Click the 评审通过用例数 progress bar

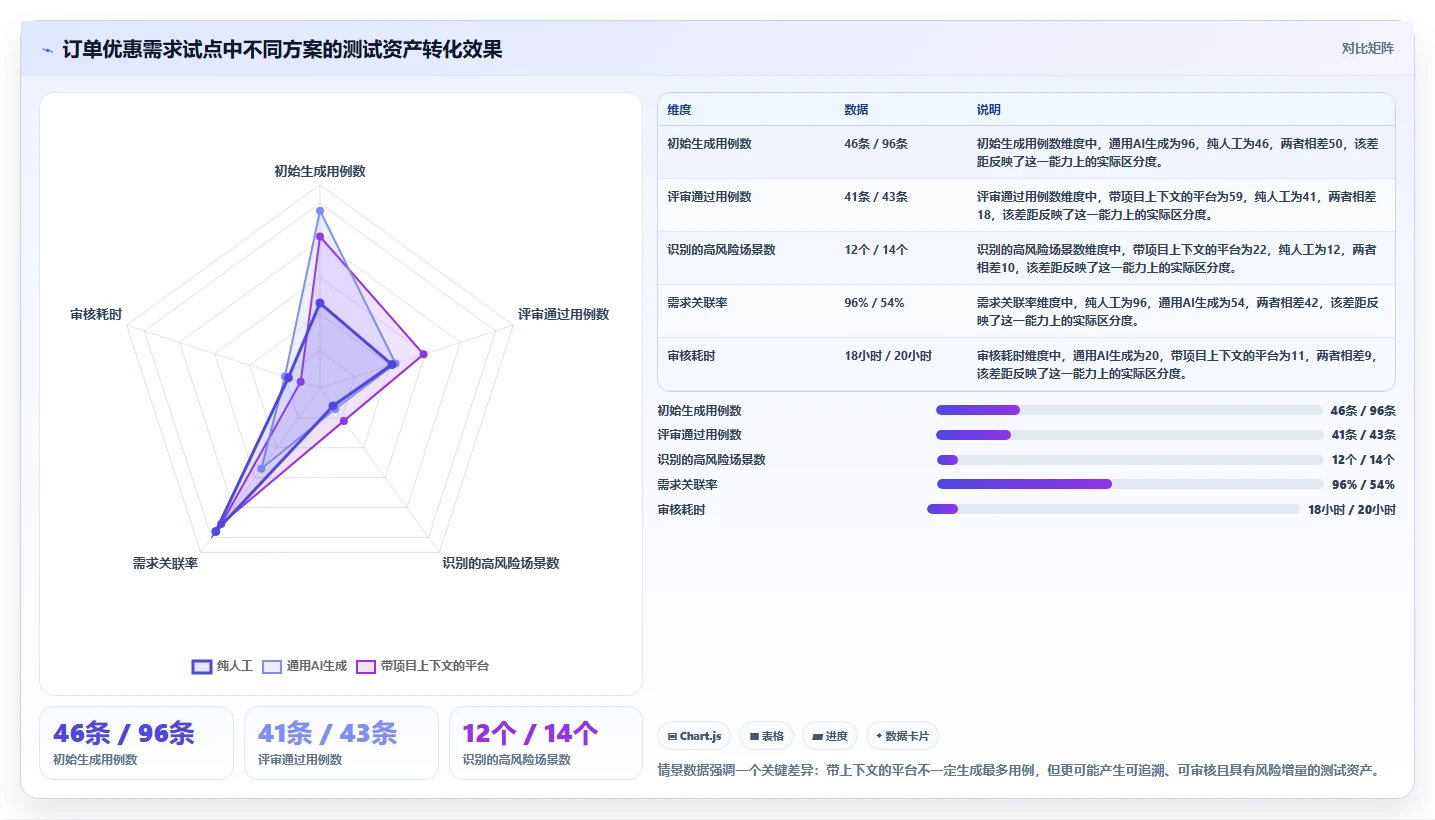pyautogui.click(x=1129, y=435)
